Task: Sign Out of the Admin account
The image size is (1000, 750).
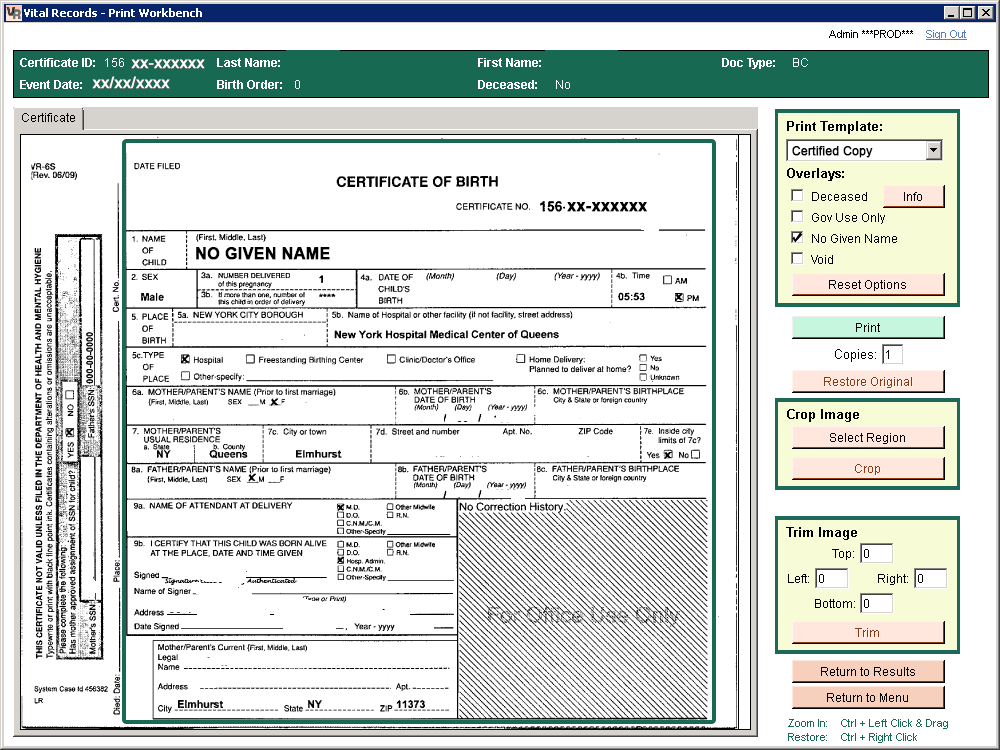Action: coord(946,34)
